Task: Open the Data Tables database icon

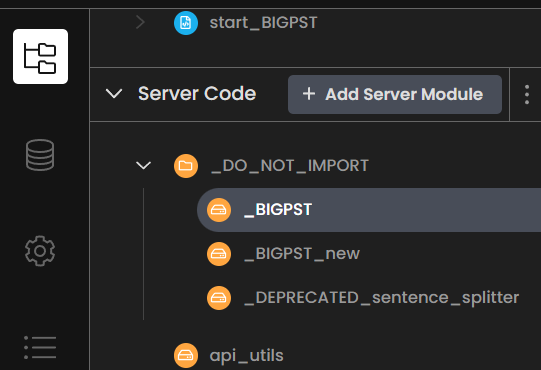Action: click(40, 155)
